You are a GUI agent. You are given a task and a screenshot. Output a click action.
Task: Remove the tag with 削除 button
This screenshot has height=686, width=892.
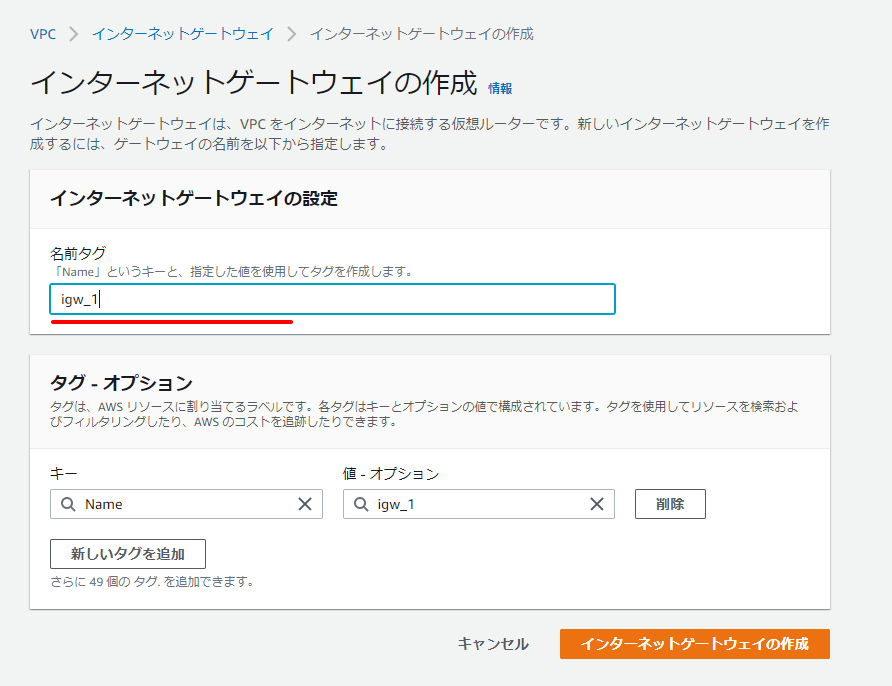click(x=670, y=504)
